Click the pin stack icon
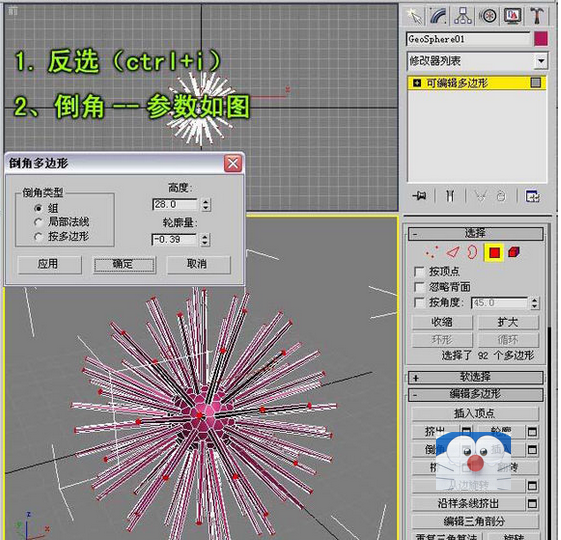 click(419, 196)
